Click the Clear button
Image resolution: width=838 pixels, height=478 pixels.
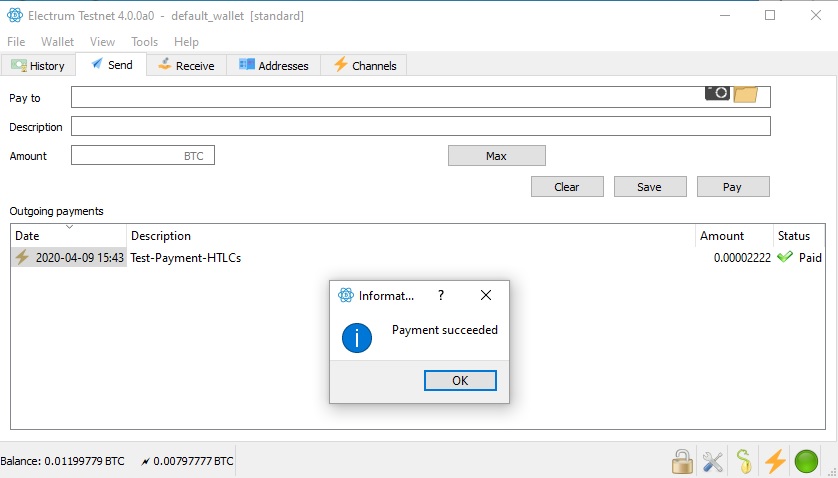[x=567, y=187]
